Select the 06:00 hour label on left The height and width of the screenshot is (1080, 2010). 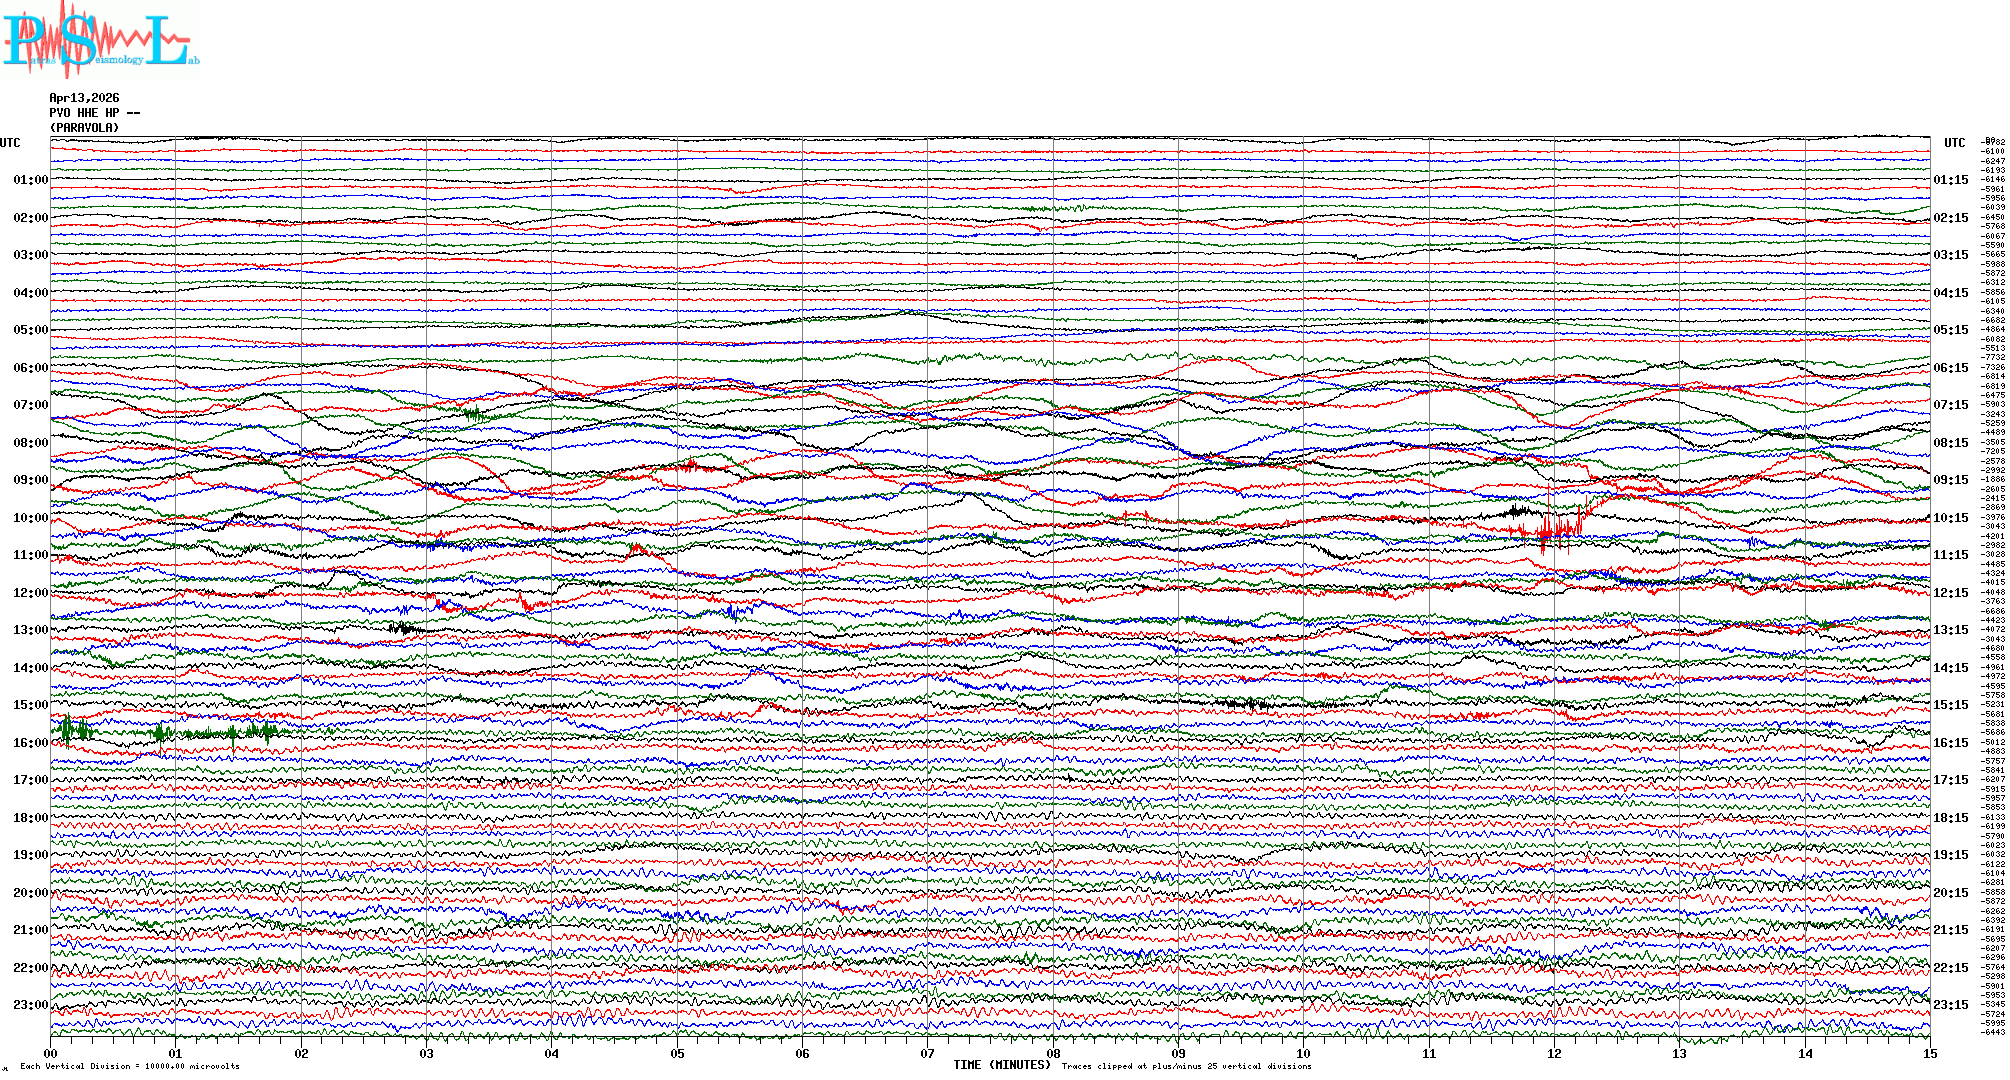point(30,368)
